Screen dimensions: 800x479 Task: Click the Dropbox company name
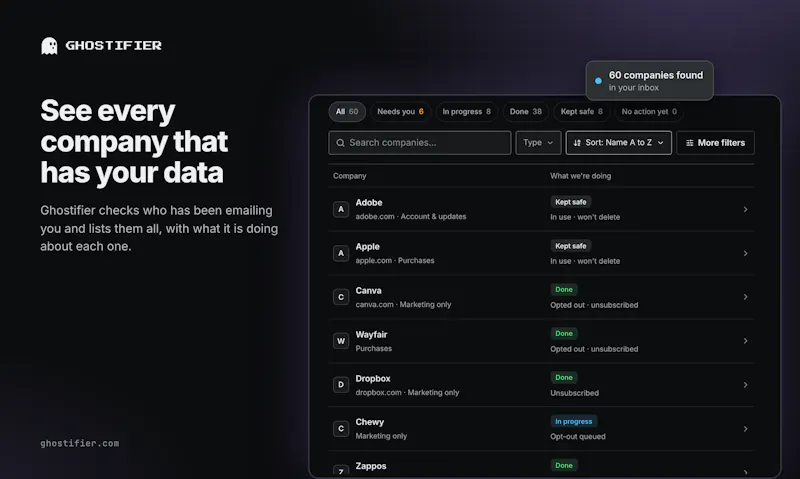(373, 379)
